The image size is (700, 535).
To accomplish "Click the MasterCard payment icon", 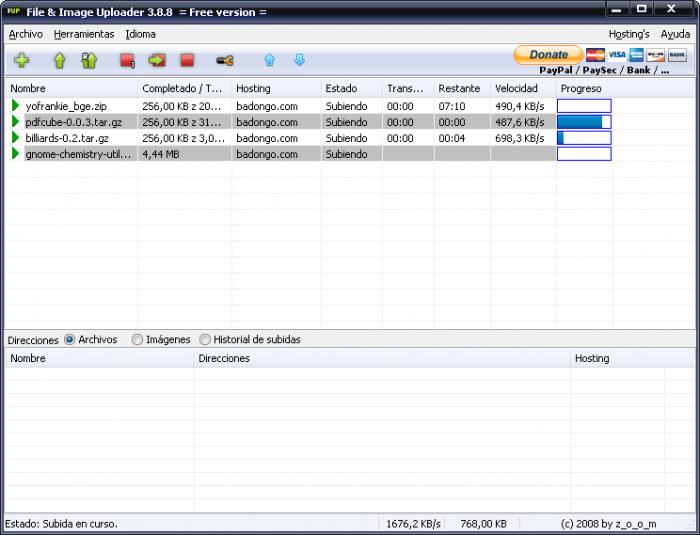I will [x=595, y=55].
